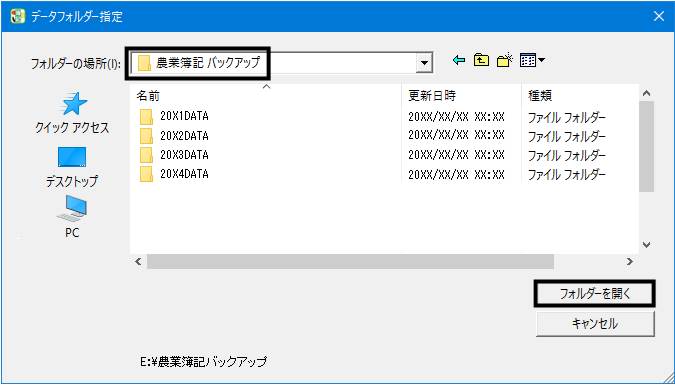Create a new folder icon
The image size is (675, 386).
pos(504,60)
